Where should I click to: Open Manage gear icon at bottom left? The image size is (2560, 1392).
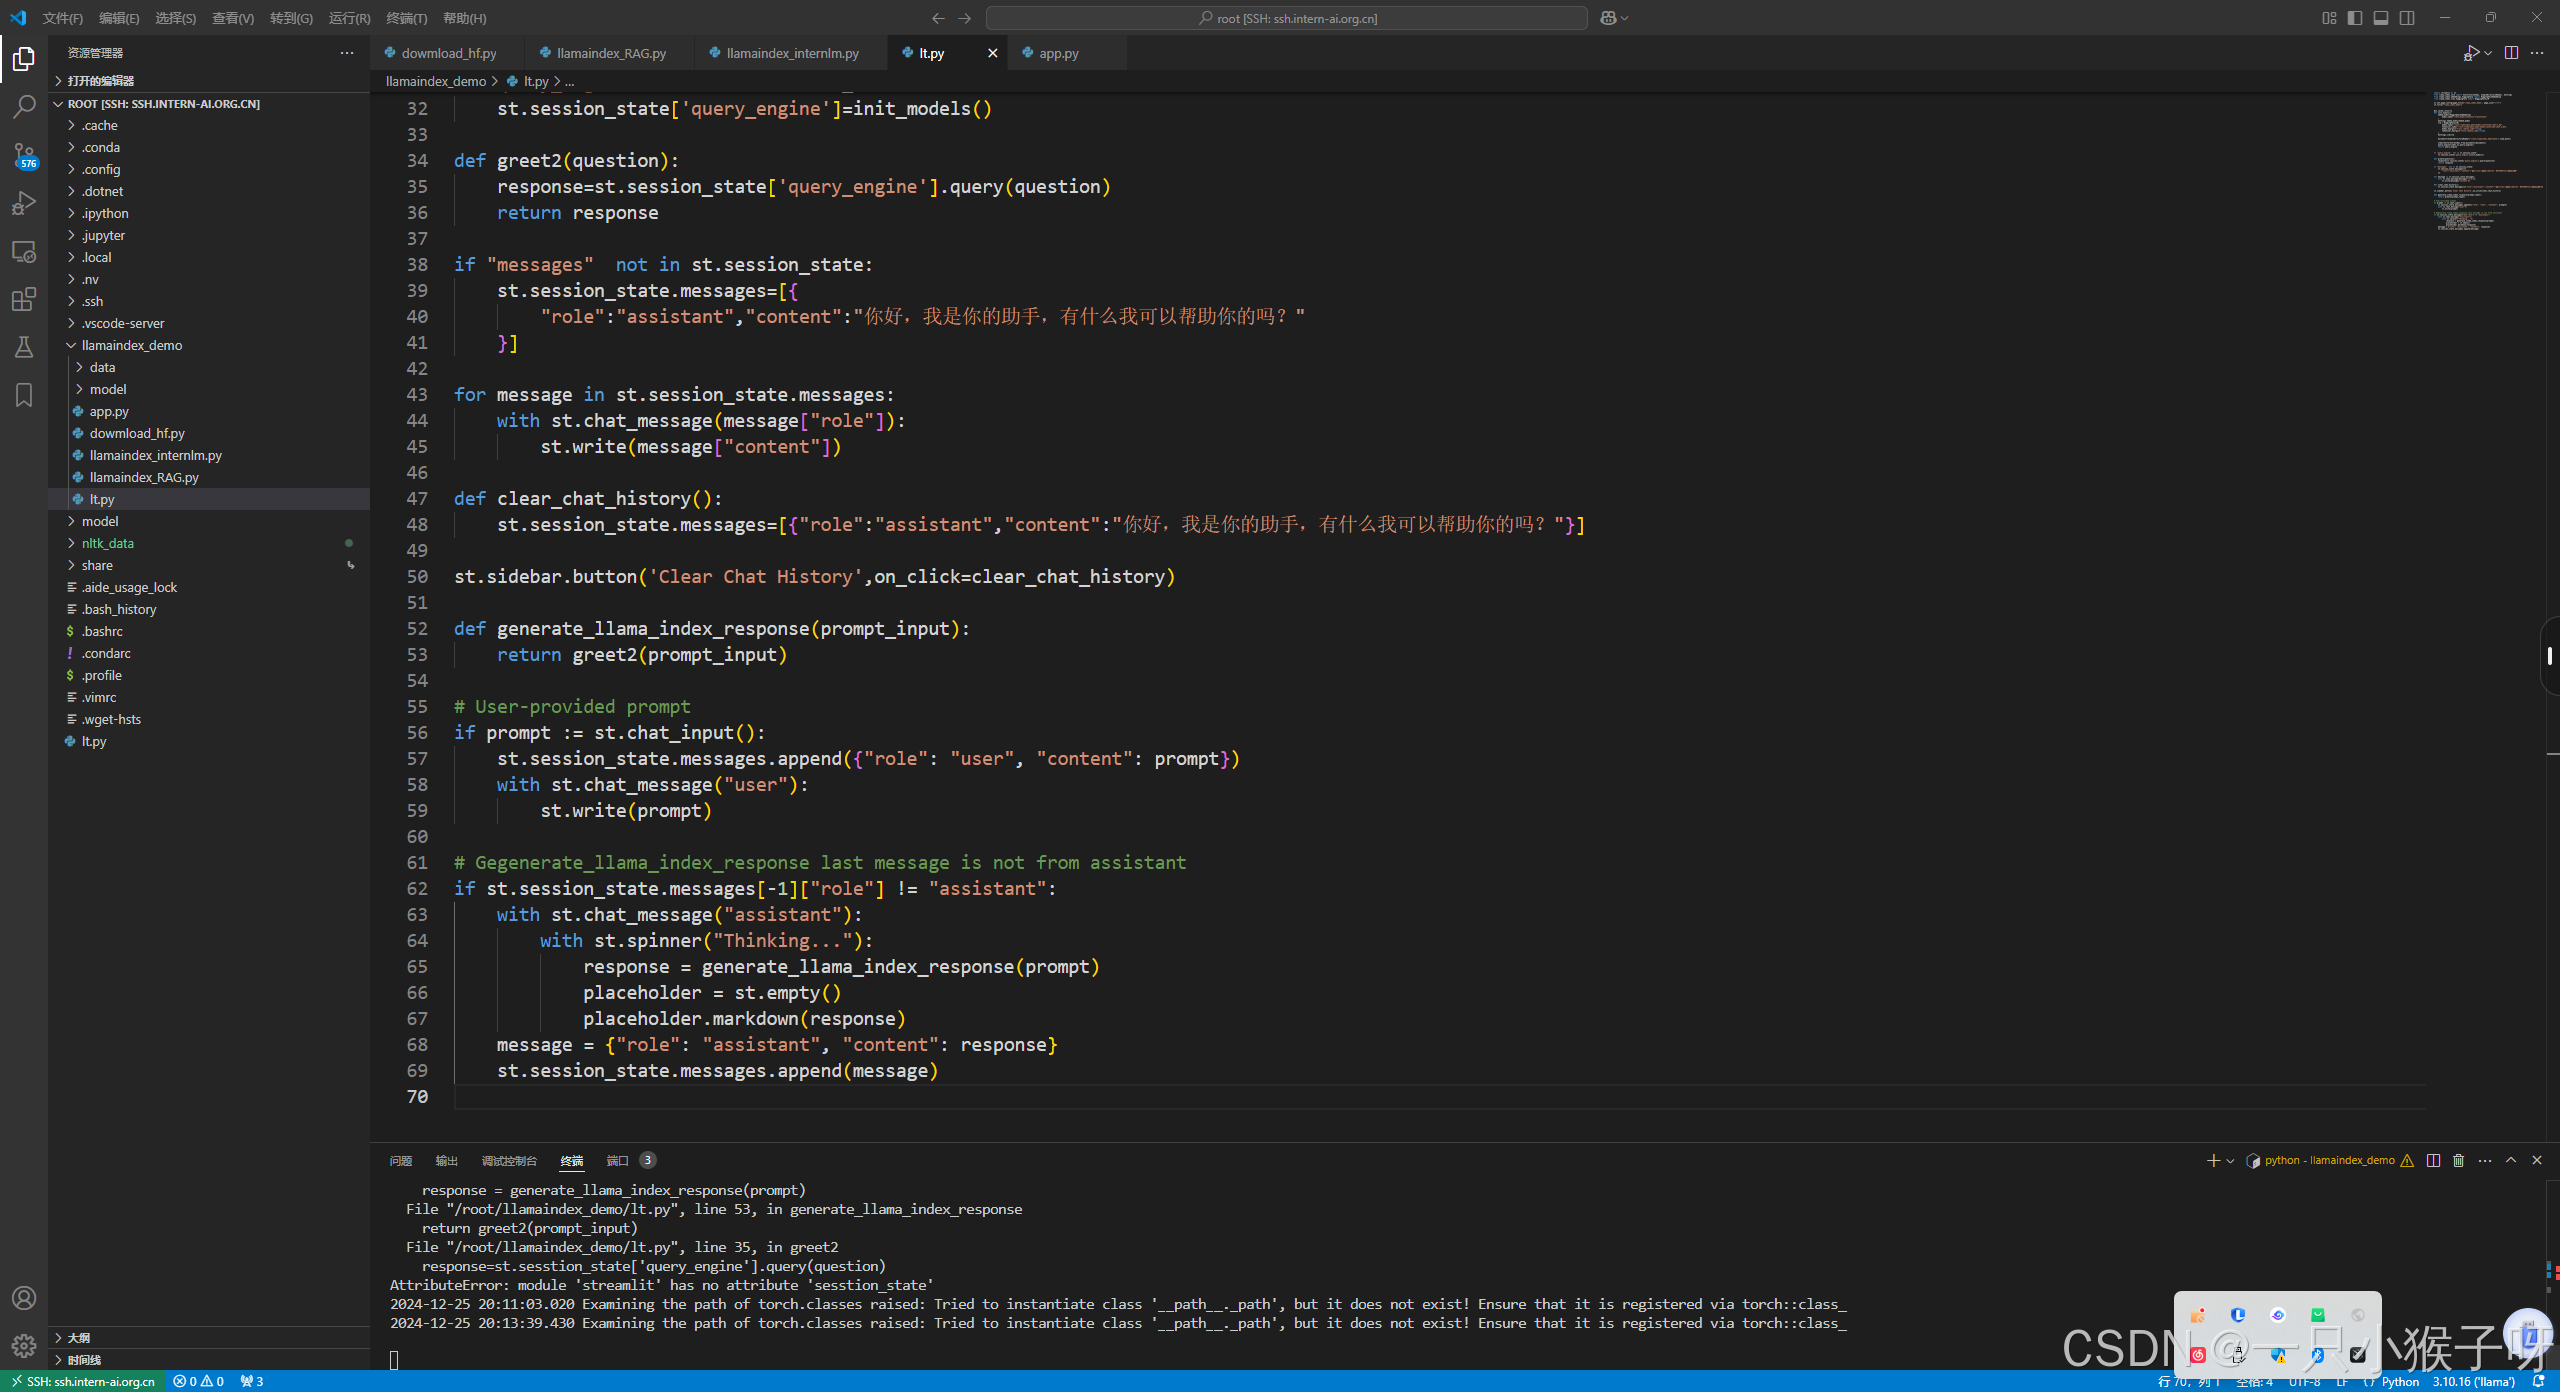[24, 1346]
